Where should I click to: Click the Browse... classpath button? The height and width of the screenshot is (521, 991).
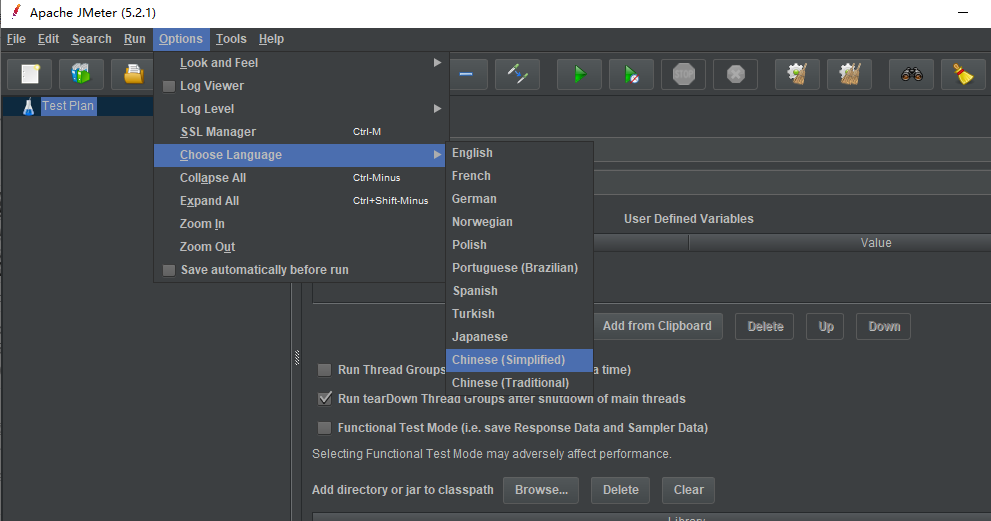(x=541, y=490)
